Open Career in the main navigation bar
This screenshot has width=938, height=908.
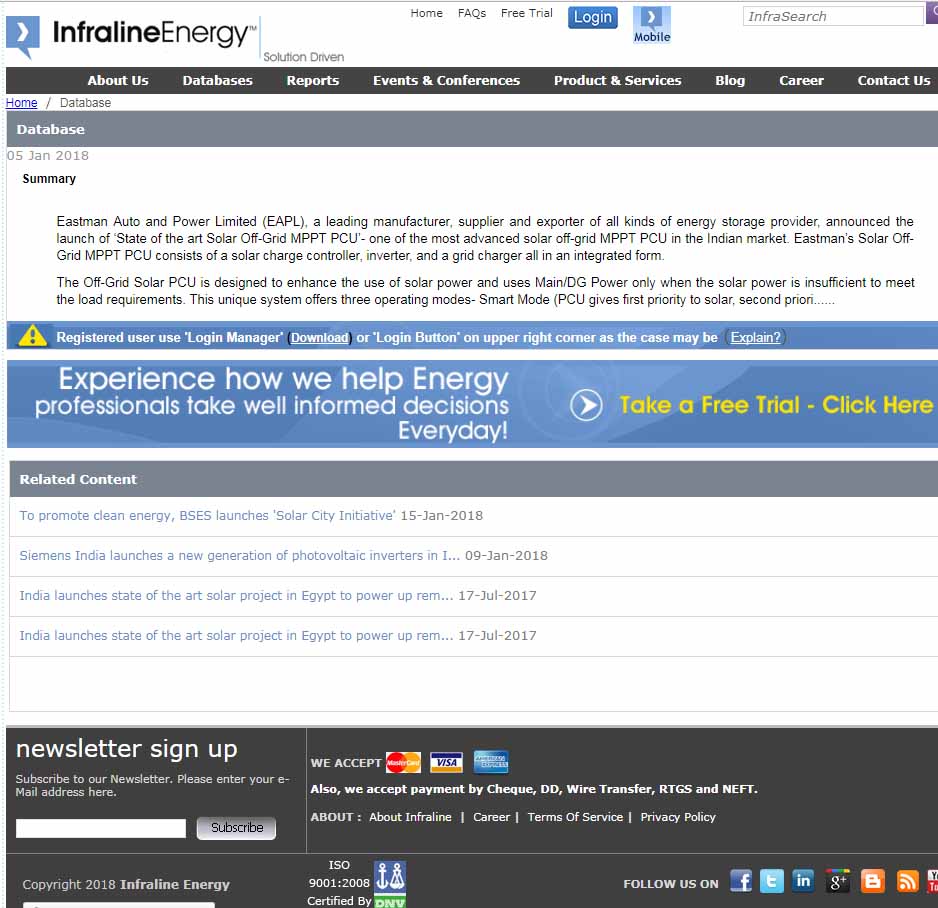802,80
